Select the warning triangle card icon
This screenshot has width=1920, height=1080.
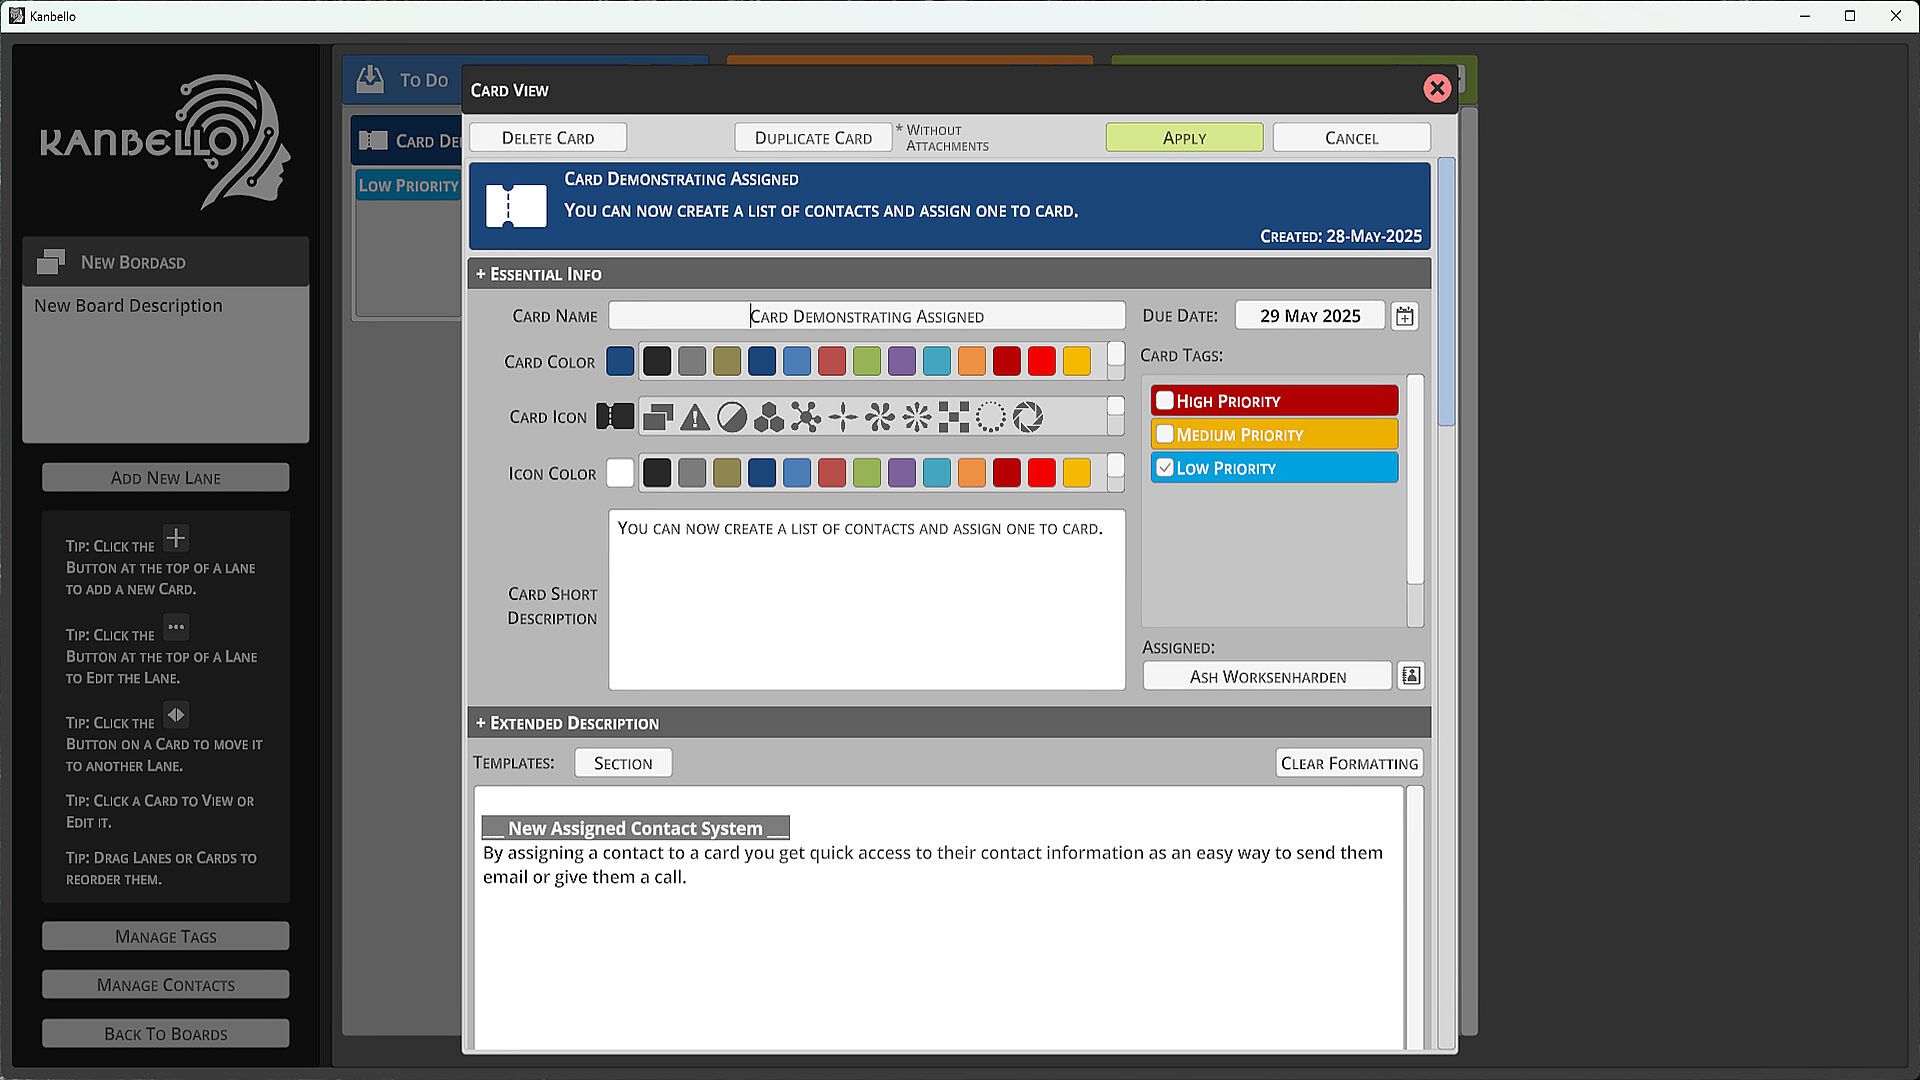point(694,417)
